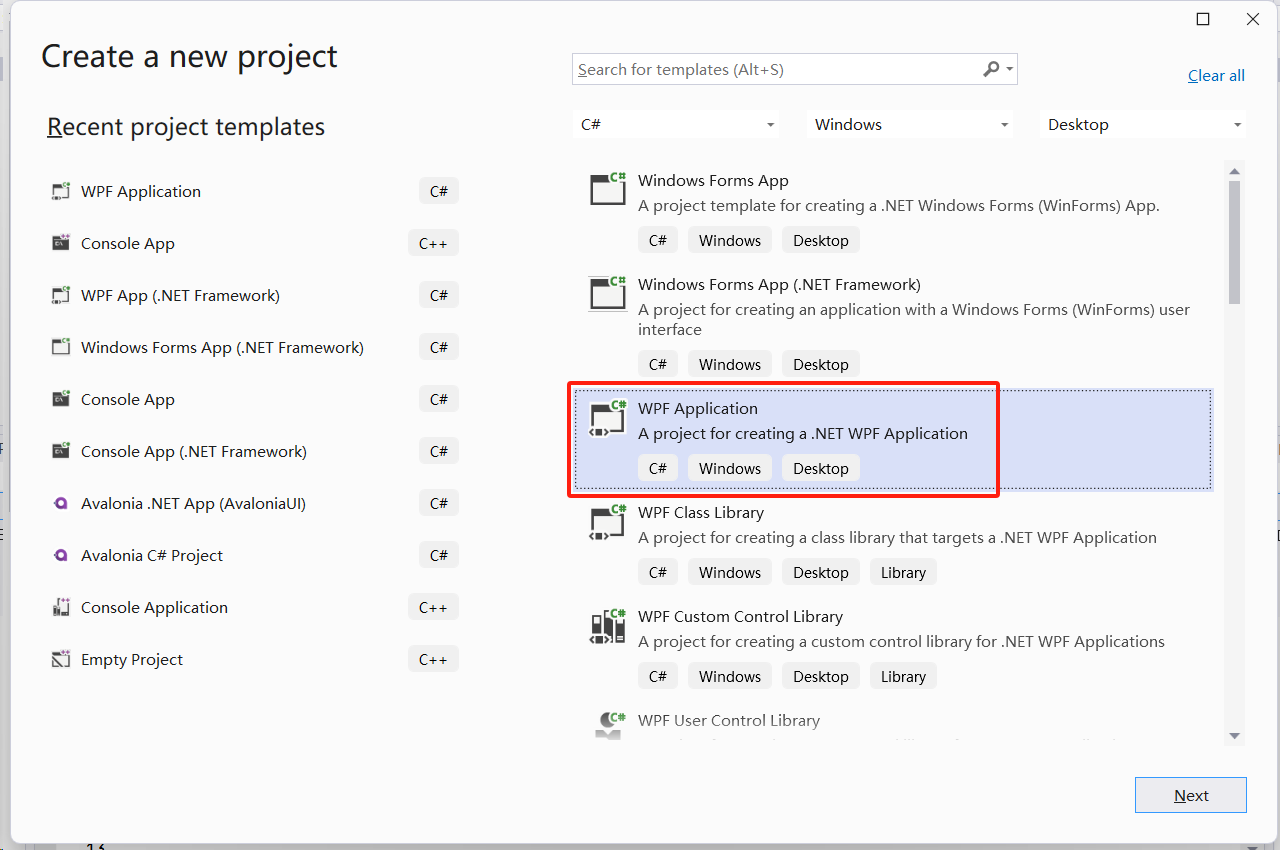The height and width of the screenshot is (850, 1280).
Task: Click the WPF Application template icon
Action: point(607,419)
